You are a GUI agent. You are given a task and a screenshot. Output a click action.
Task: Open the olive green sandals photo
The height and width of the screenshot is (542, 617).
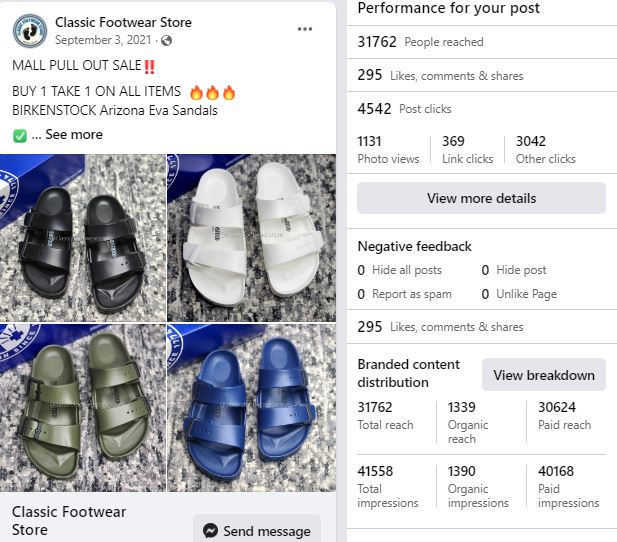point(83,407)
